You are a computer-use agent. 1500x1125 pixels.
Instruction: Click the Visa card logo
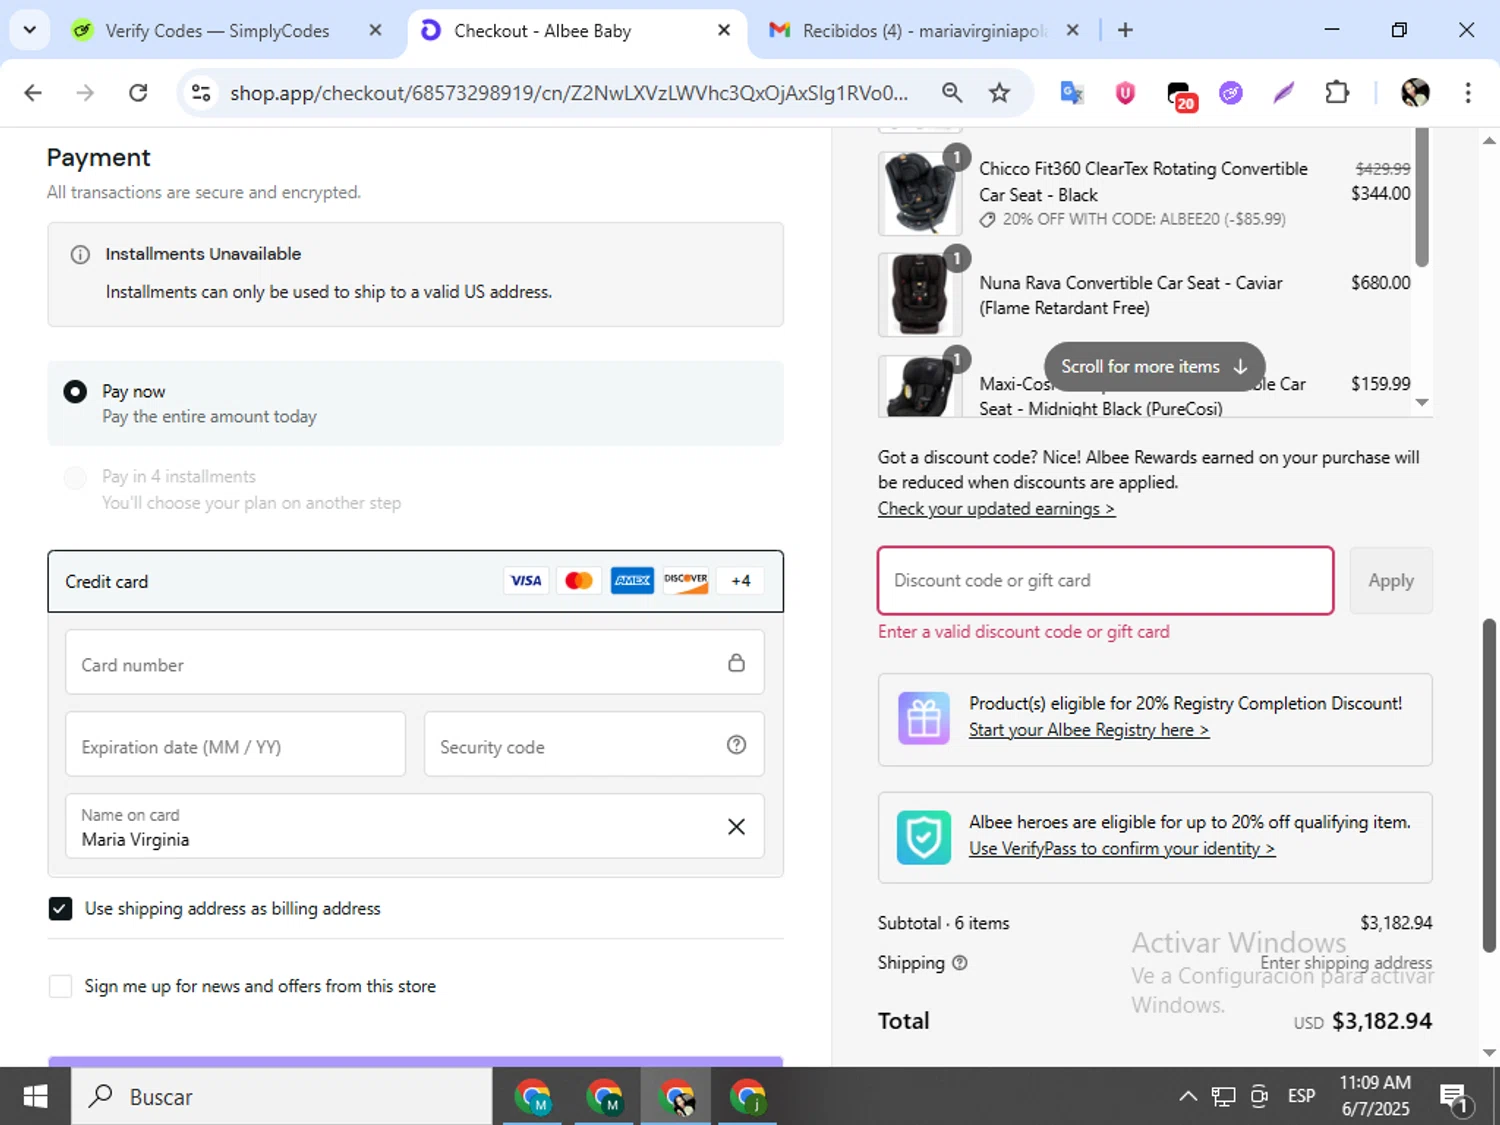point(526,581)
